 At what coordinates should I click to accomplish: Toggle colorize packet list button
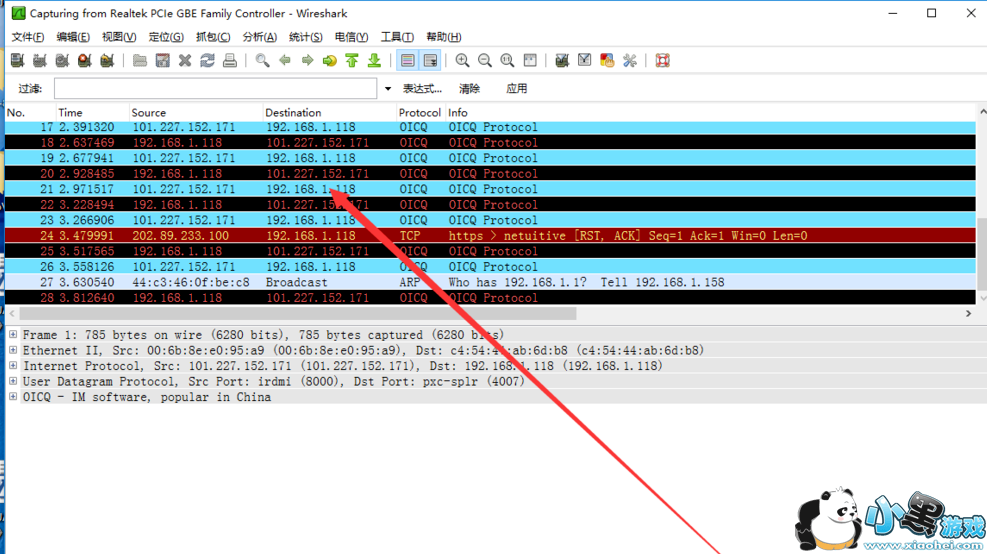pos(408,61)
